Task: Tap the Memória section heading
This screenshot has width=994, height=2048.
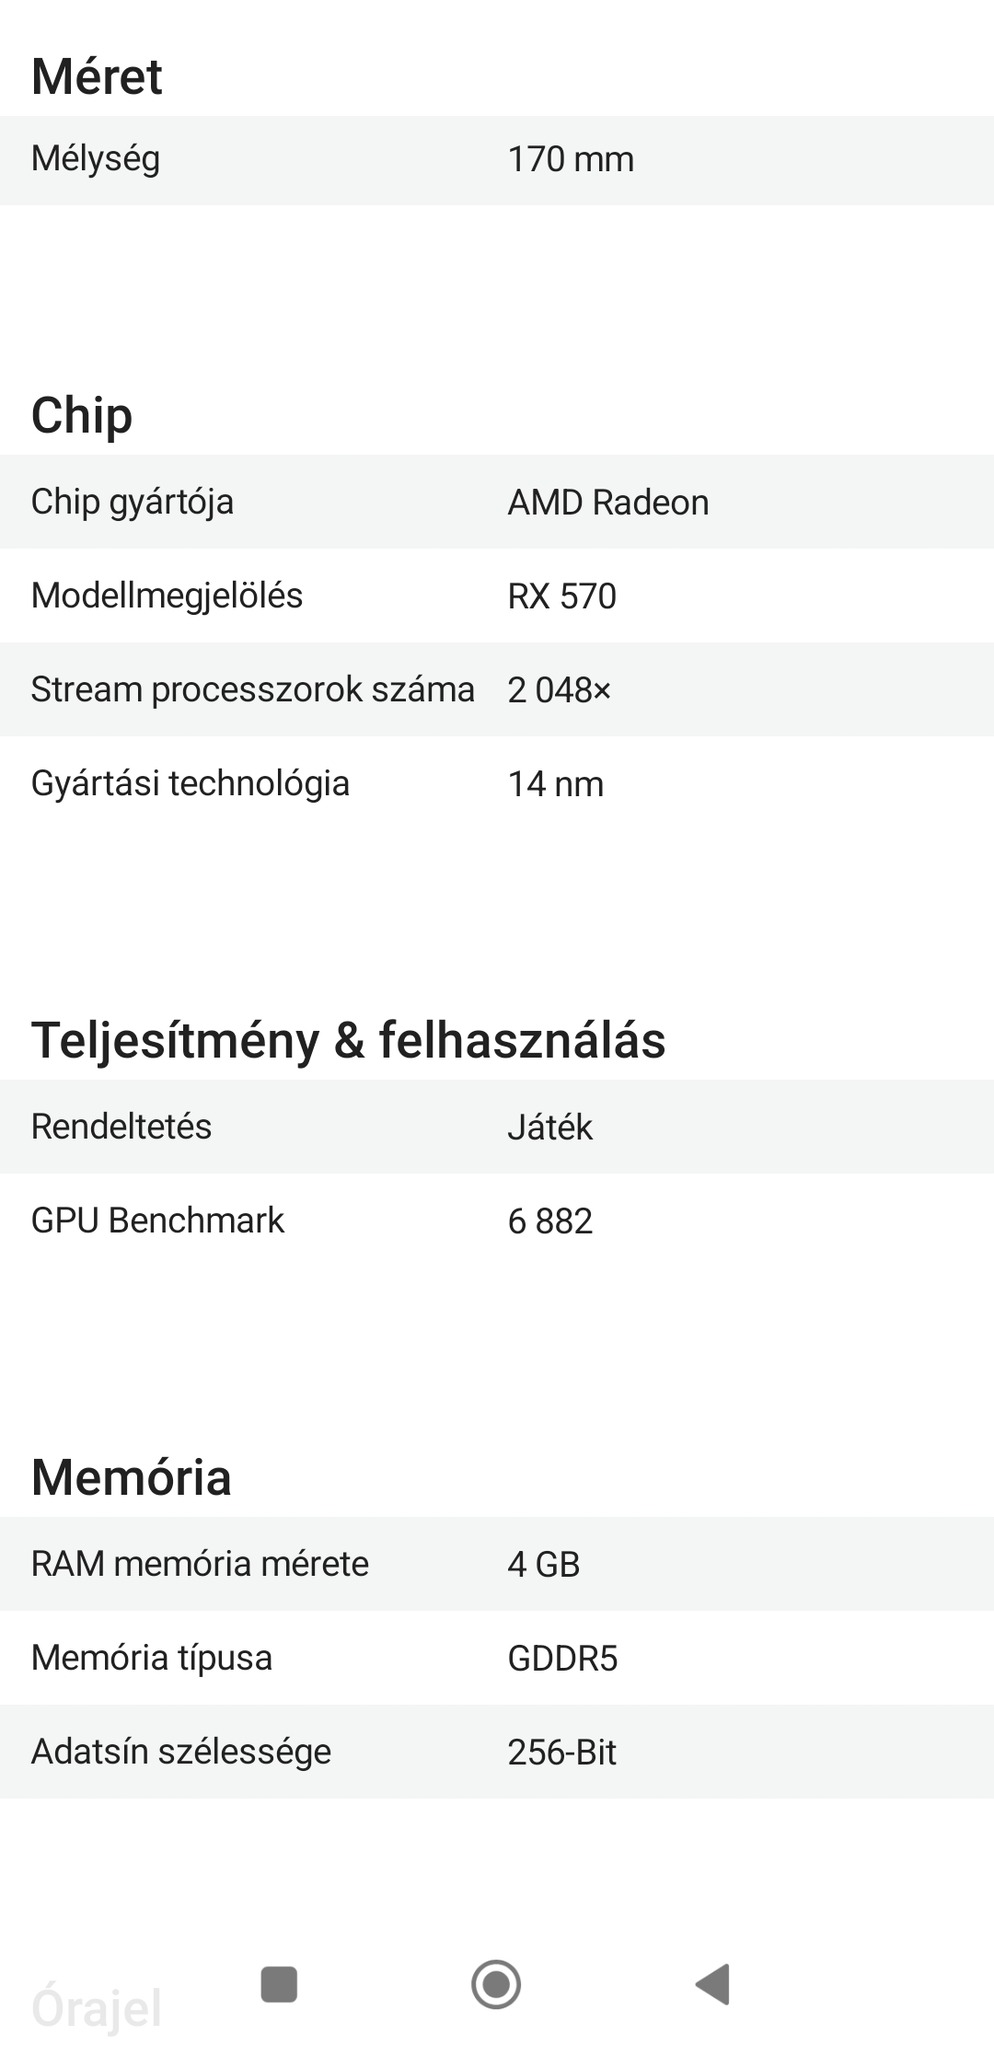Action: [131, 1477]
